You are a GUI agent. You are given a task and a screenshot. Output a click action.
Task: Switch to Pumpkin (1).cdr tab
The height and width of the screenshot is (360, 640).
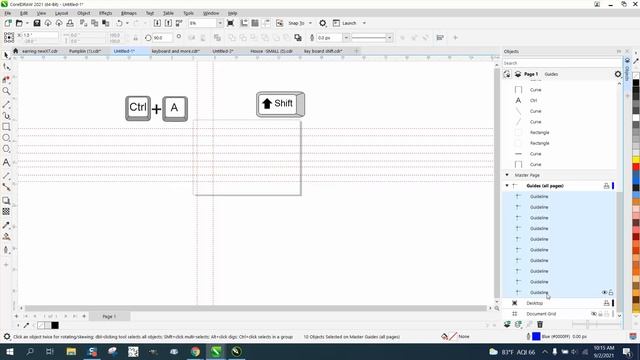point(85,51)
